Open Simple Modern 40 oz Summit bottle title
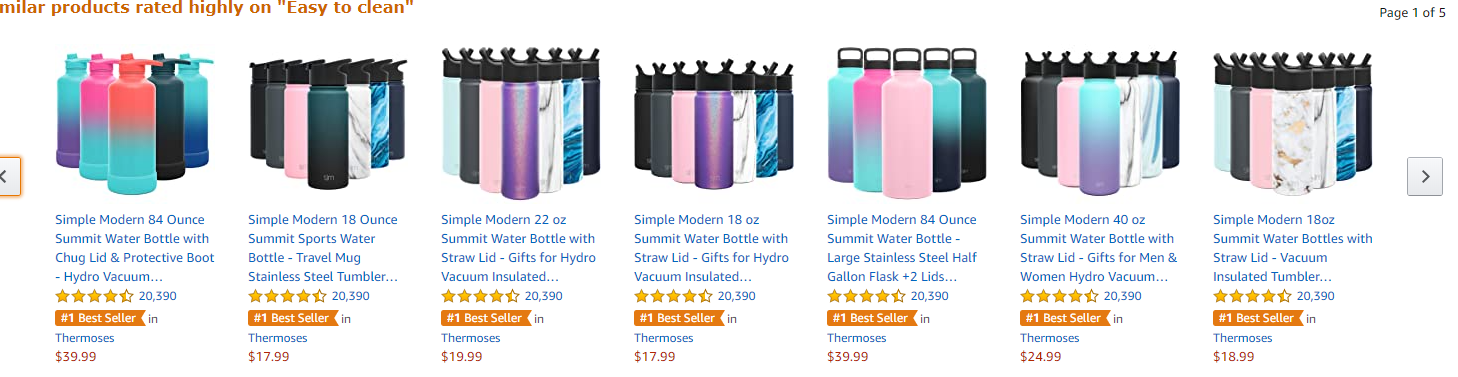This screenshot has width=1458, height=377. point(1098,248)
